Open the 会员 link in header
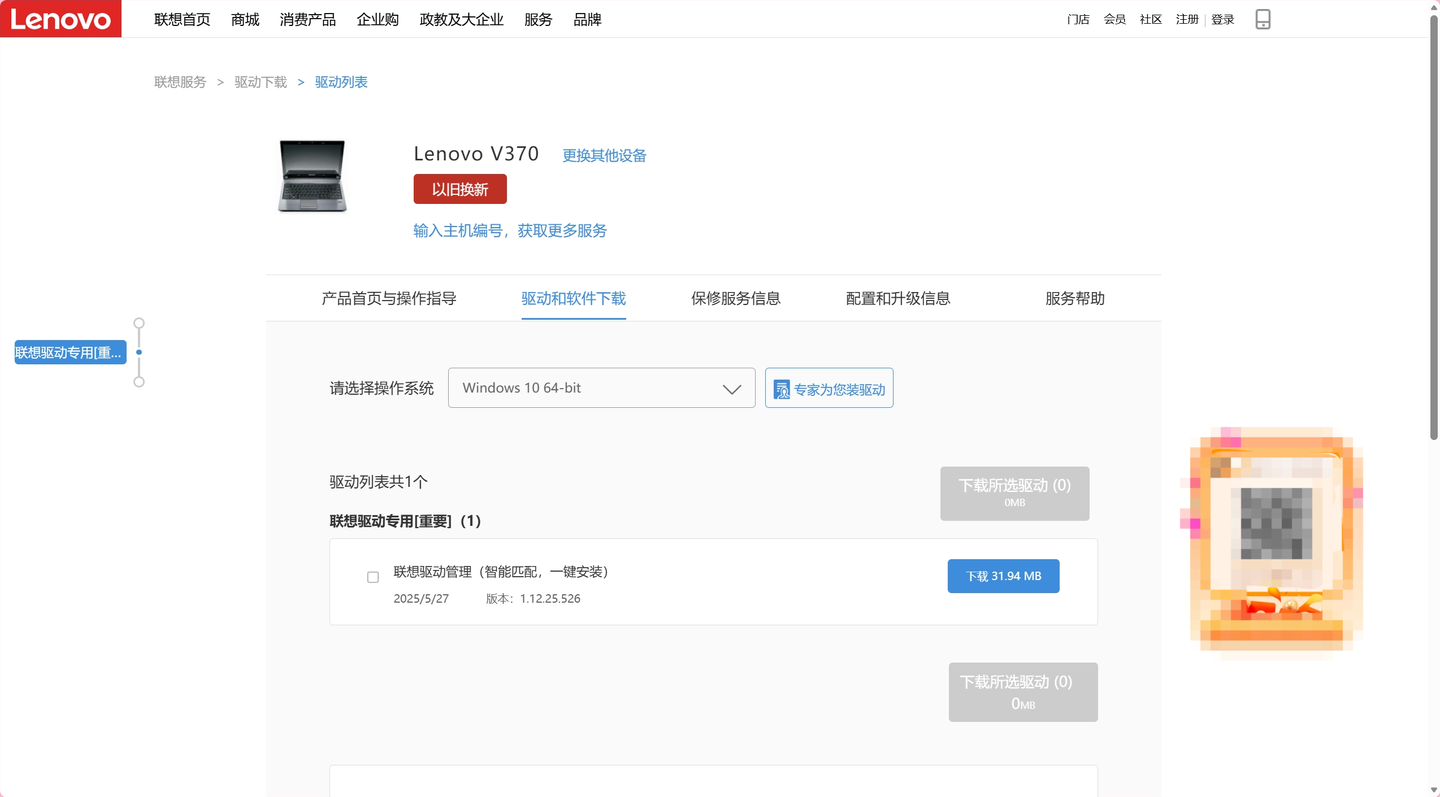Viewport: 1440px width, 797px height. pos(1115,20)
